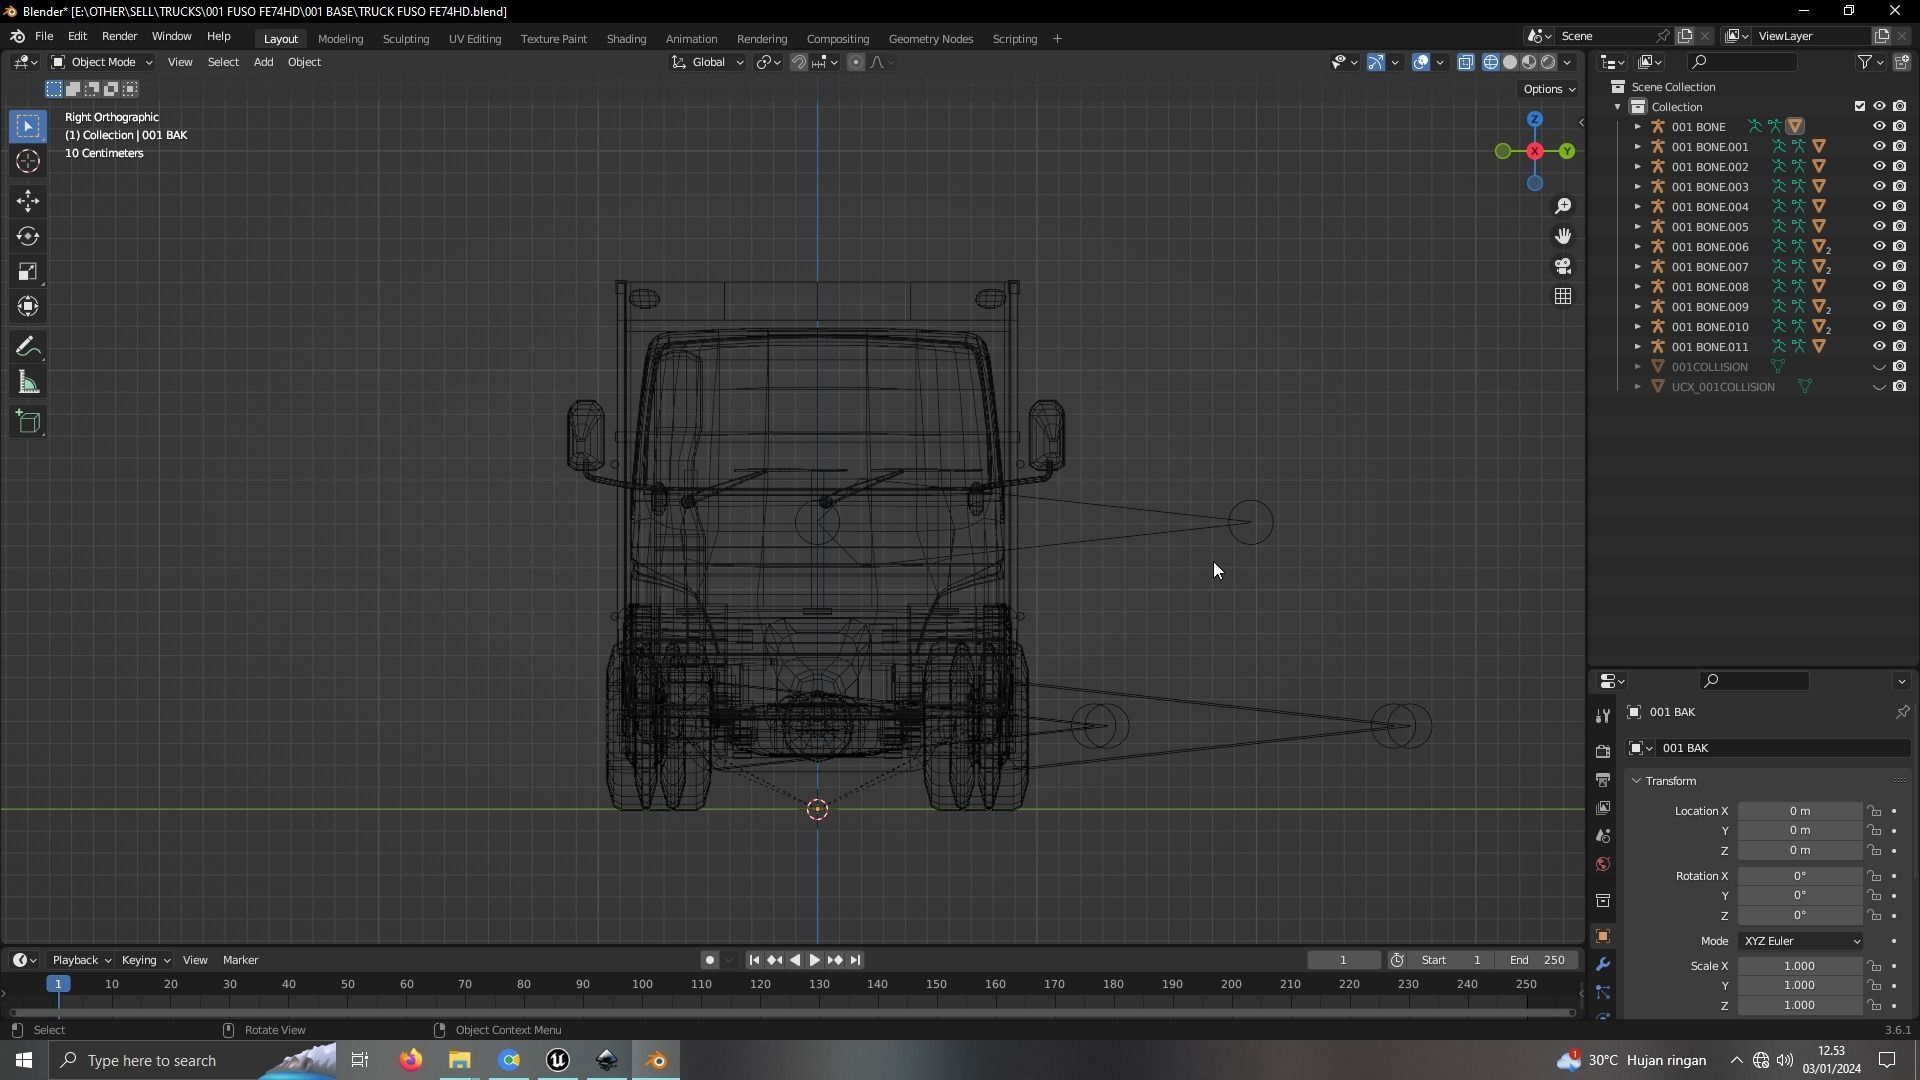Viewport: 1920px width, 1080px height.
Task: Collapse the Transform panel
Action: (x=1636, y=781)
